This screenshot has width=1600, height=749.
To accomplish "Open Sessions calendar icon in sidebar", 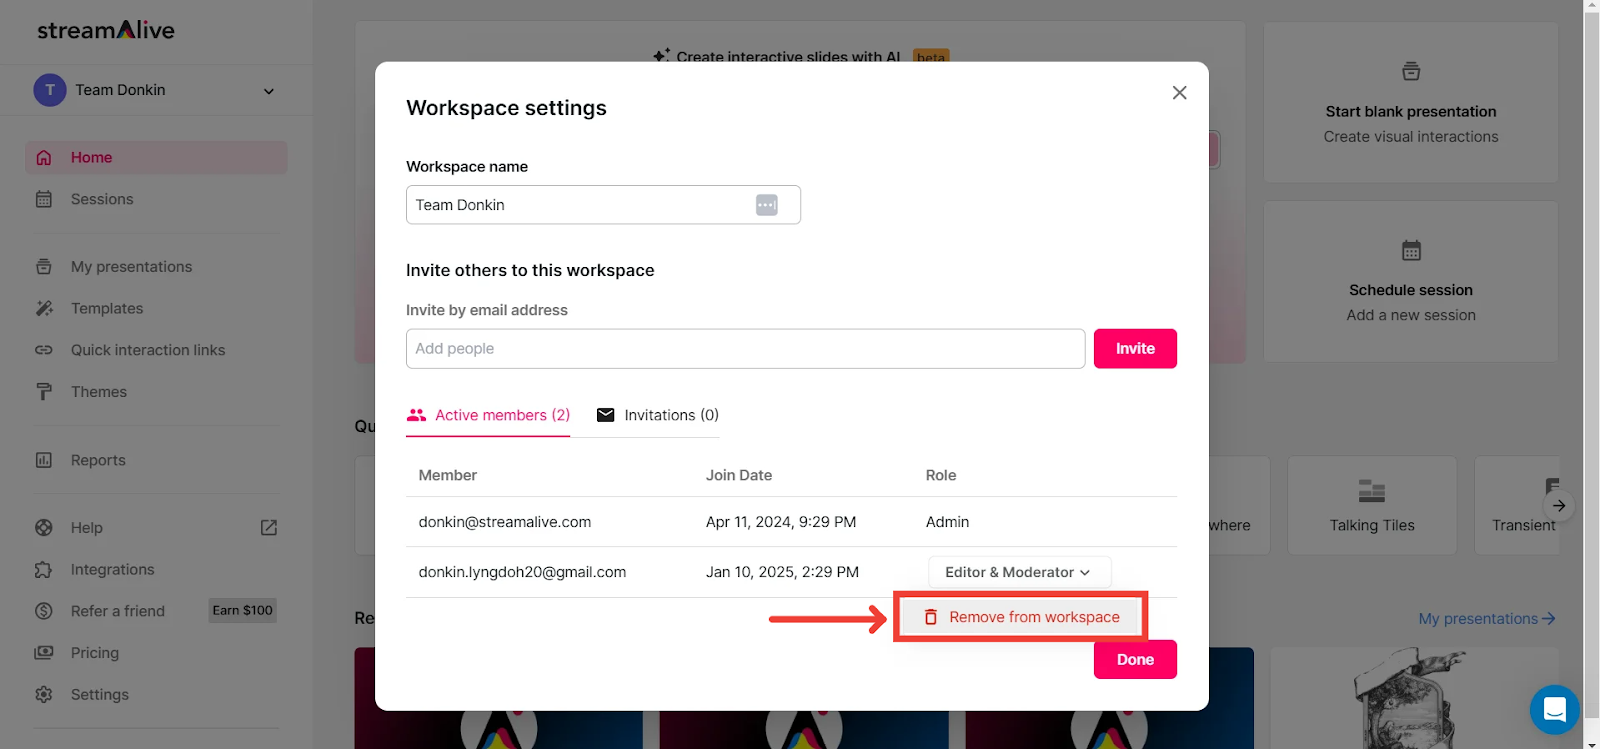I will coord(44,199).
